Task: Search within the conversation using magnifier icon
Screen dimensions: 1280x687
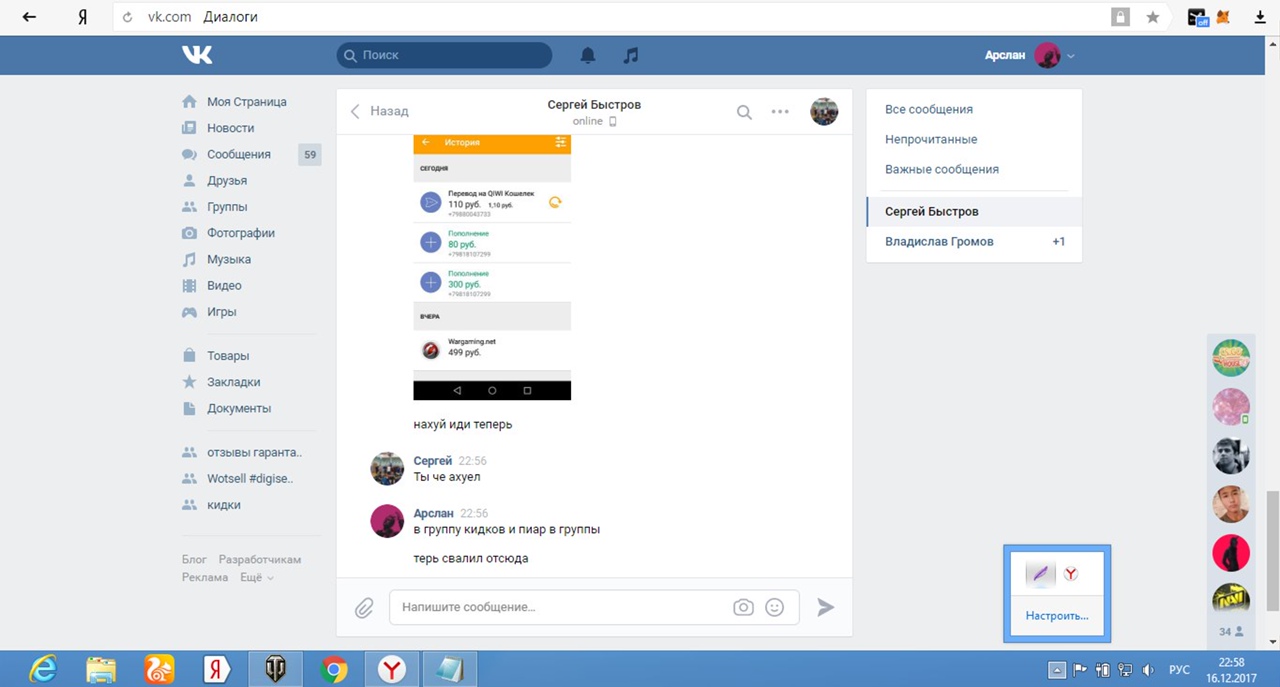Action: point(744,112)
